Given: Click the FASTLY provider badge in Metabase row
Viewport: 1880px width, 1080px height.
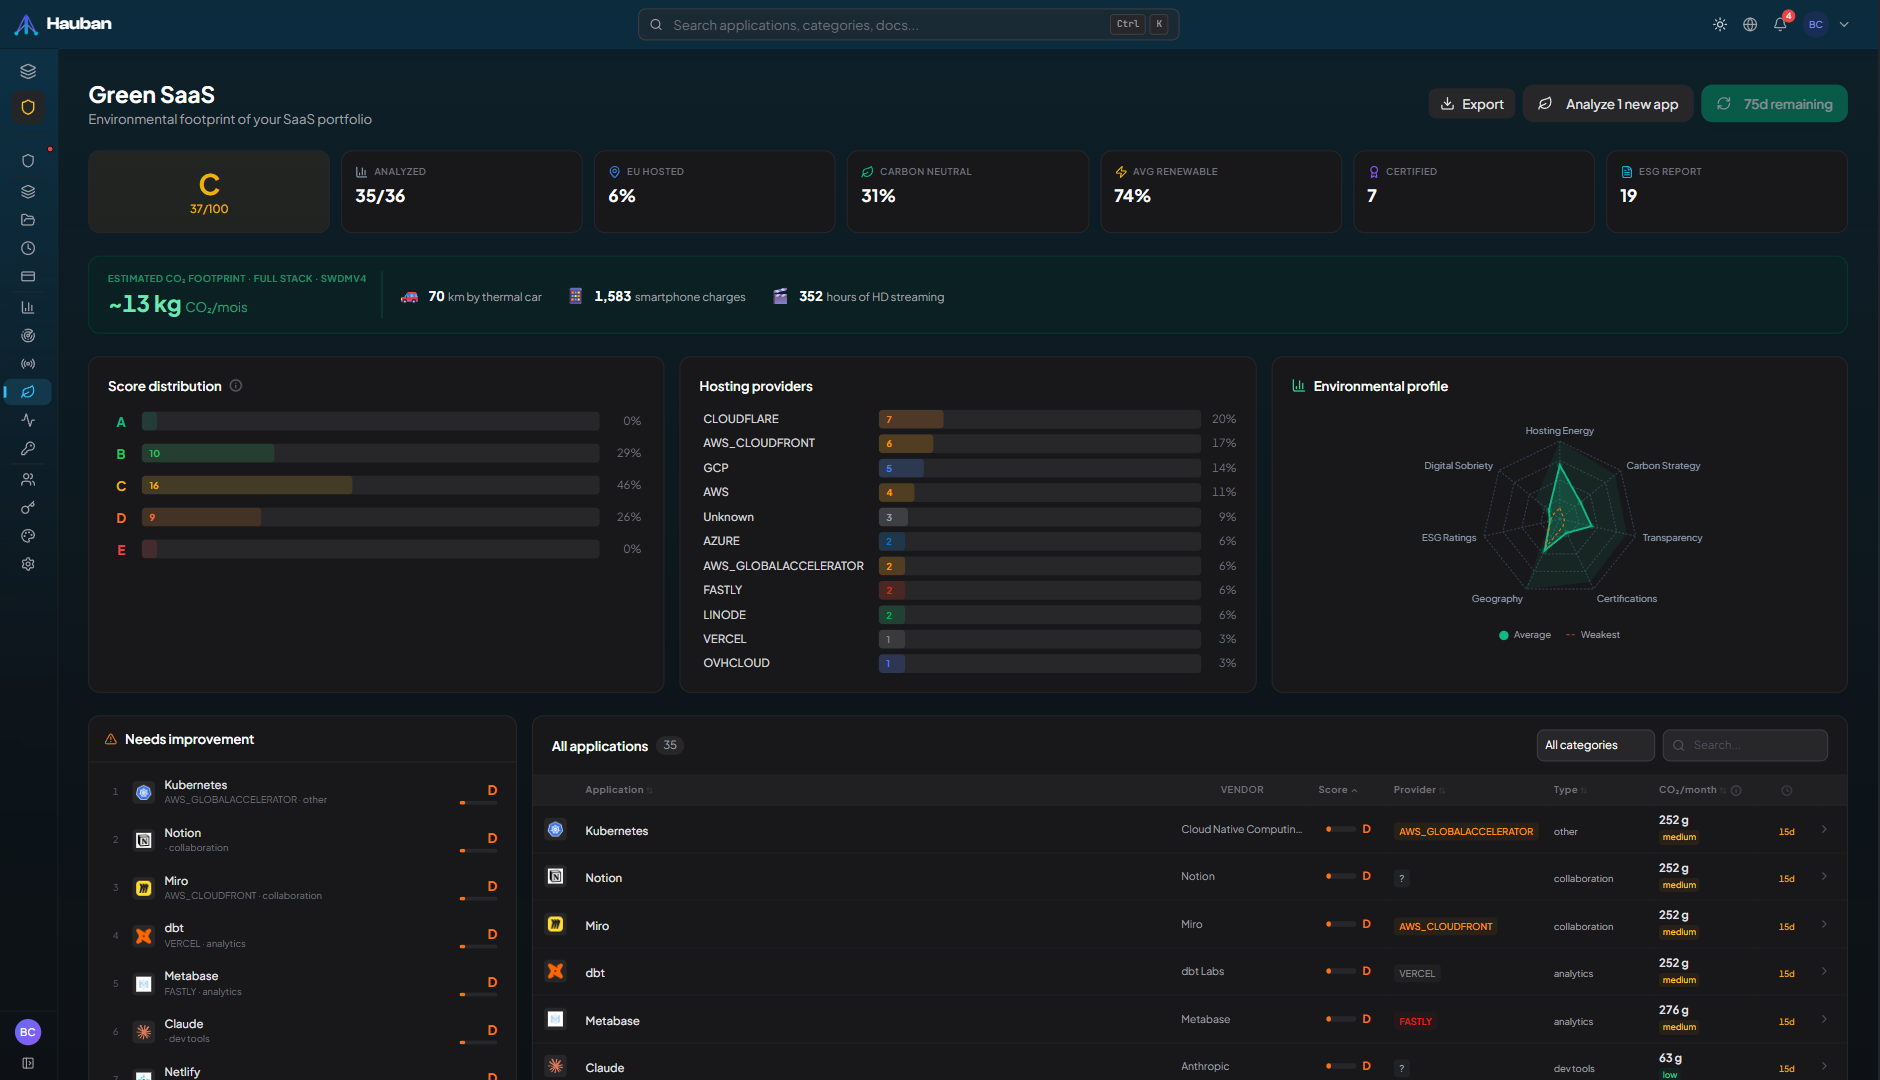Looking at the screenshot, I should click(x=1415, y=1021).
